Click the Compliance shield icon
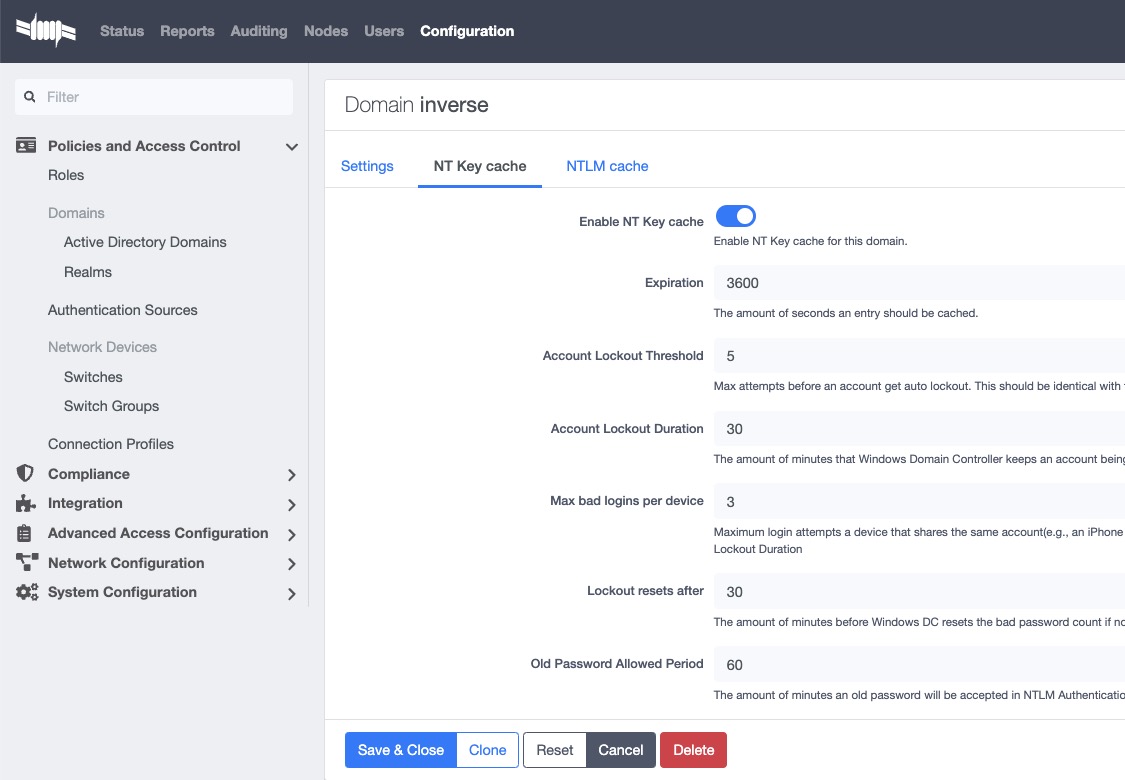Screen dimensions: 1125x780 coord(26,474)
